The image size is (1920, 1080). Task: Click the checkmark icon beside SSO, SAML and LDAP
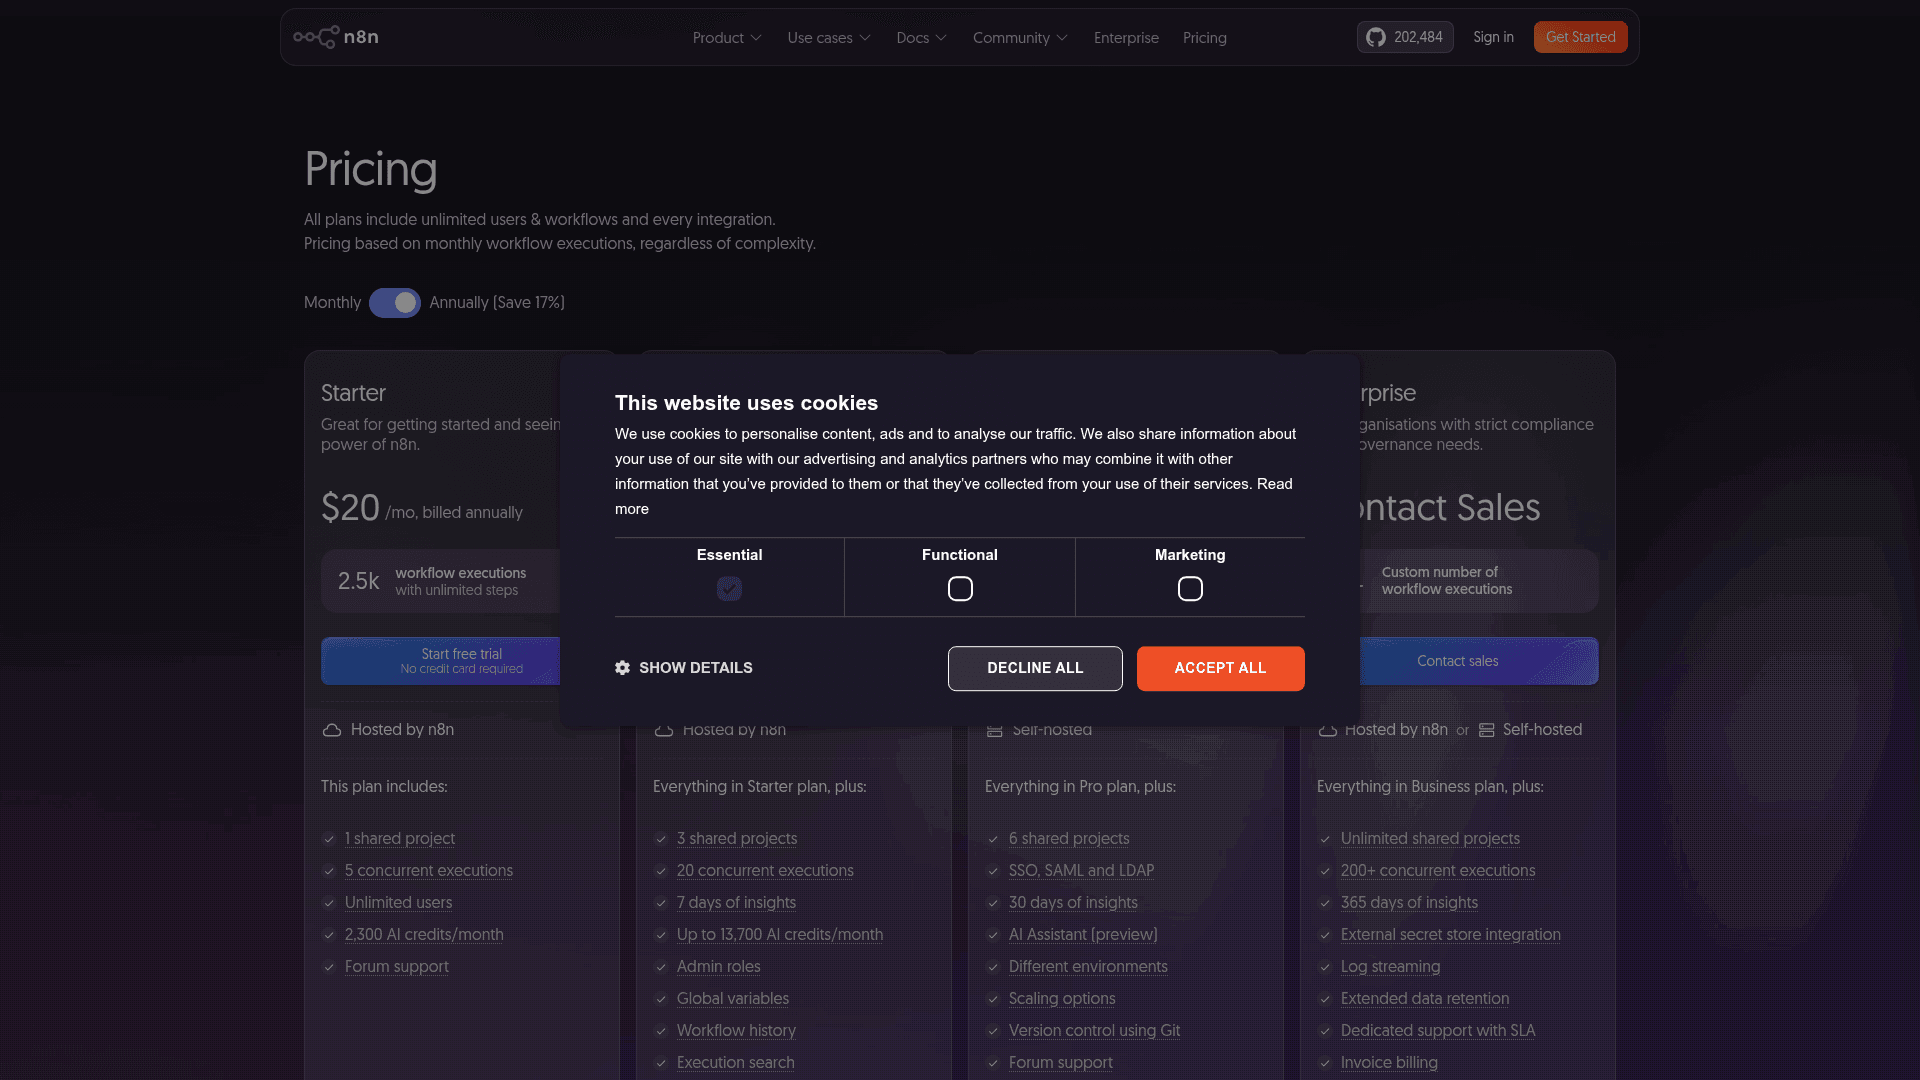pos(993,871)
